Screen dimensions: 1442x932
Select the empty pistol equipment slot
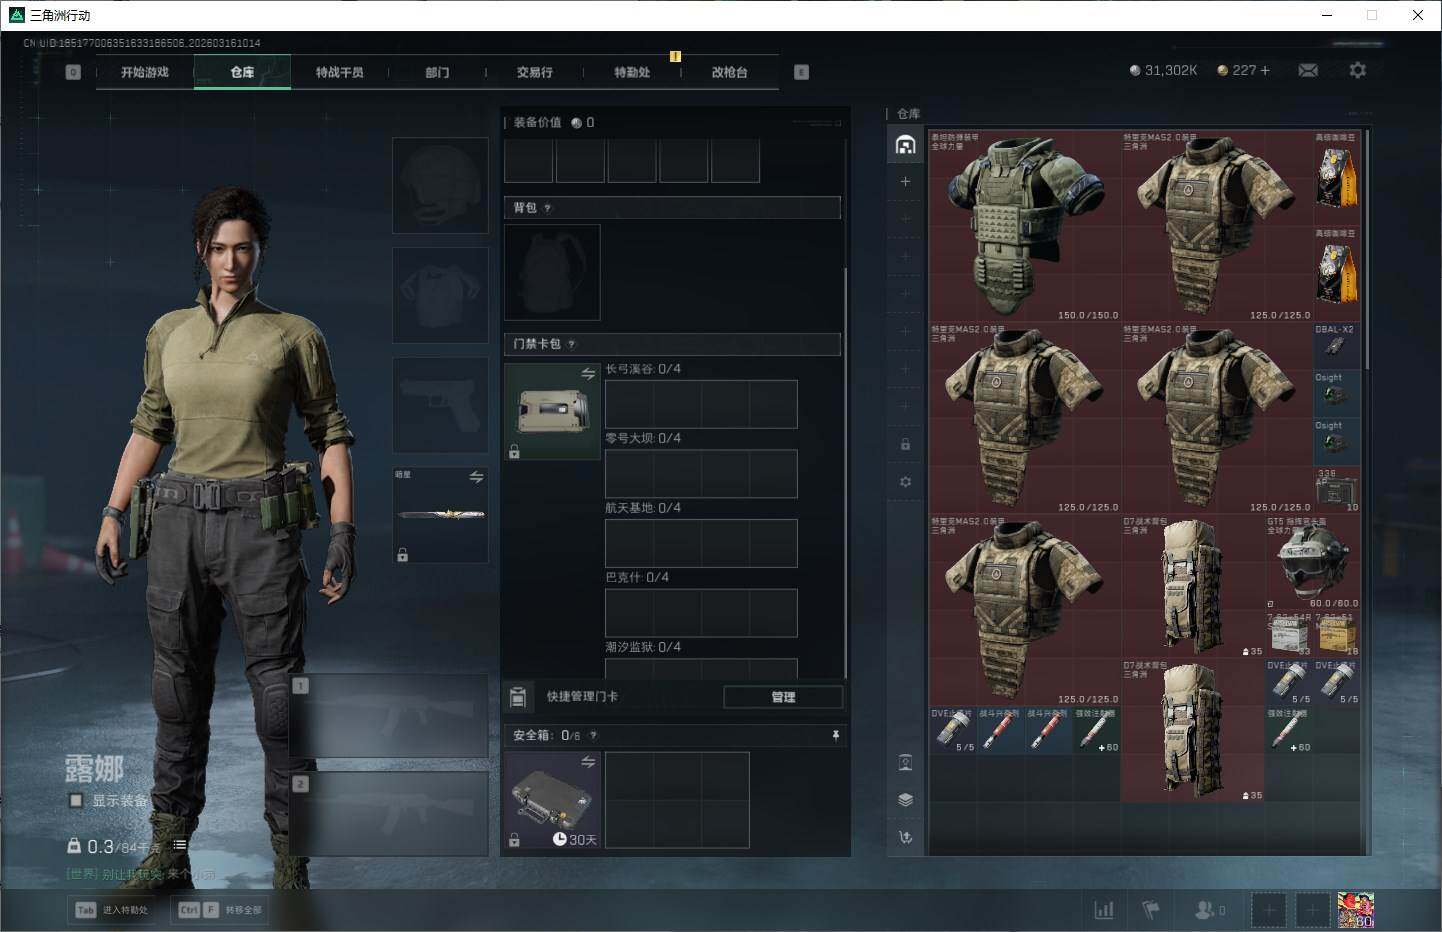click(440, 405)
